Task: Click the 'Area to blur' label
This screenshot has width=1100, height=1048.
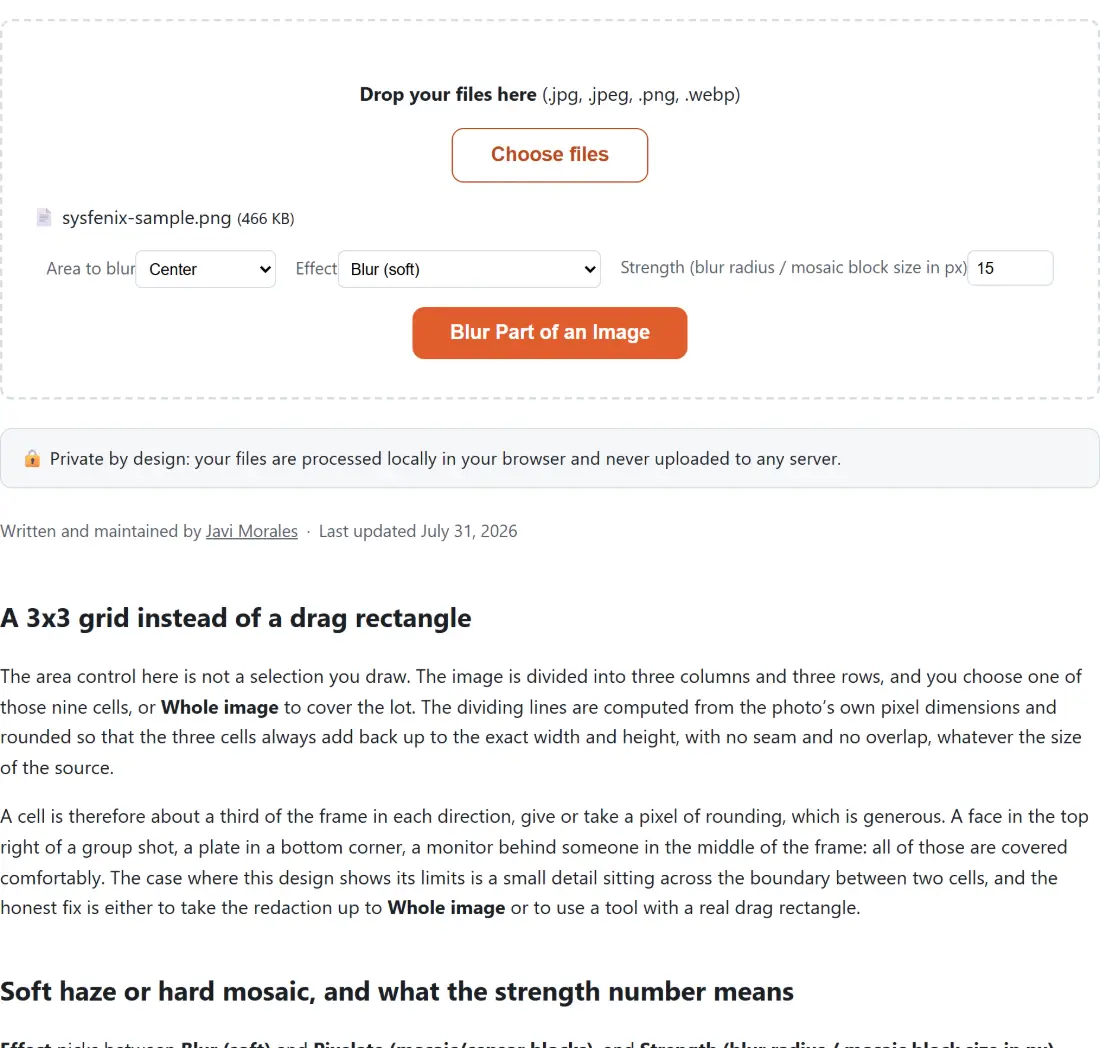Action: tap(90, 269)
